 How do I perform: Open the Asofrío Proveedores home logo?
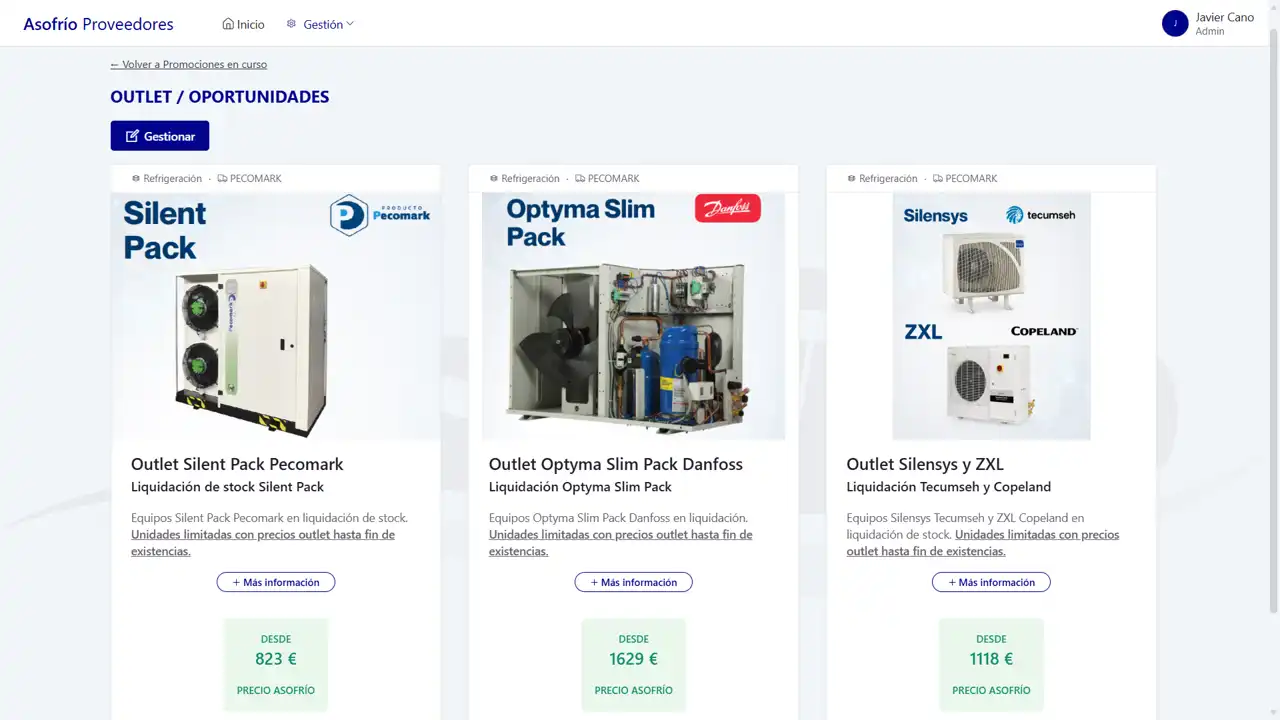98,24
